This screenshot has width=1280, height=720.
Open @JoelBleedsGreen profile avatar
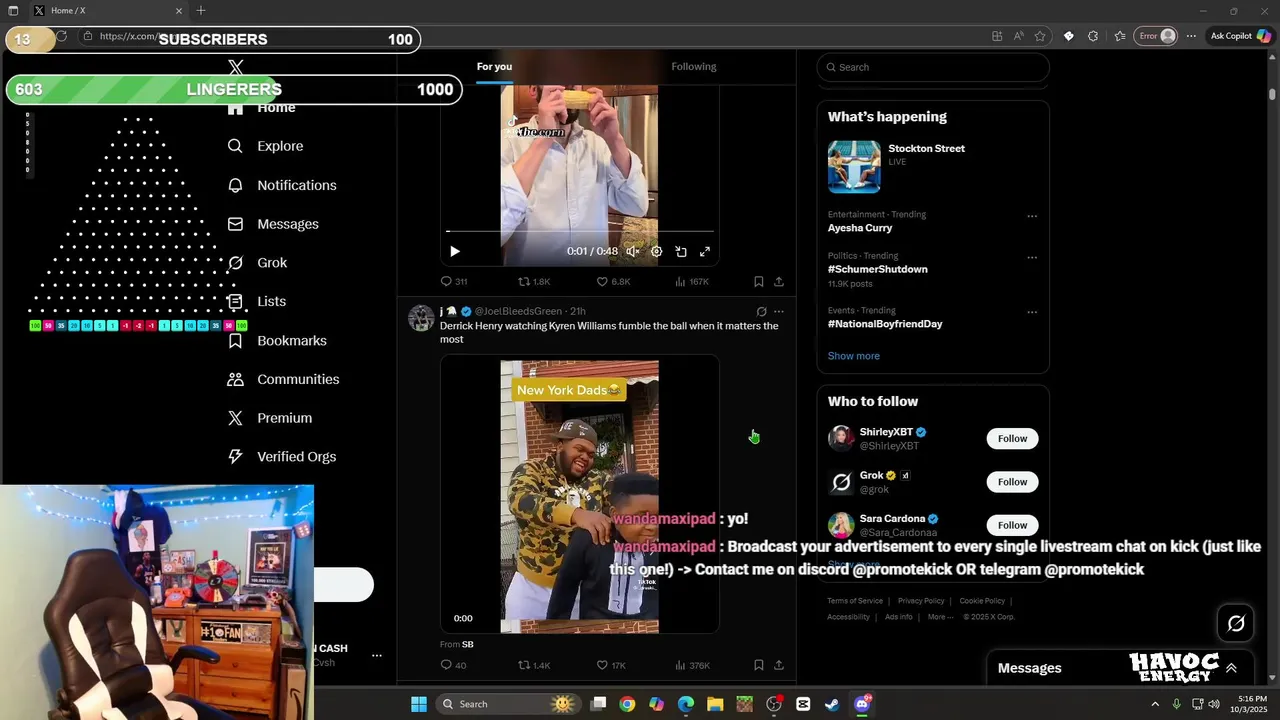(x=421, y=318)
